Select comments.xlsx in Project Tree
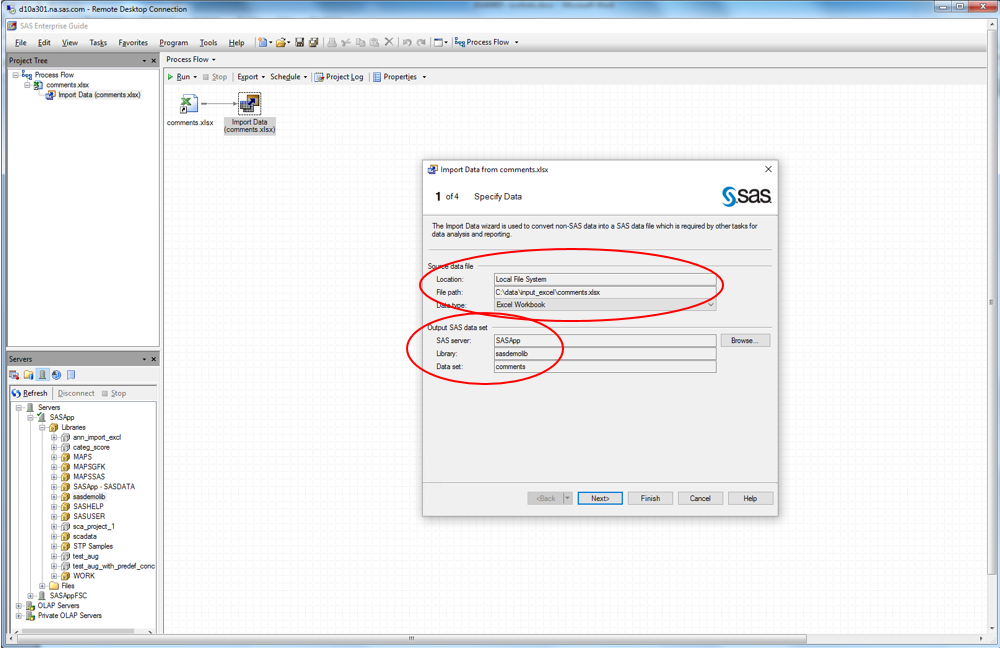This screenshot has height=648, width=1000. coord(67,85)
